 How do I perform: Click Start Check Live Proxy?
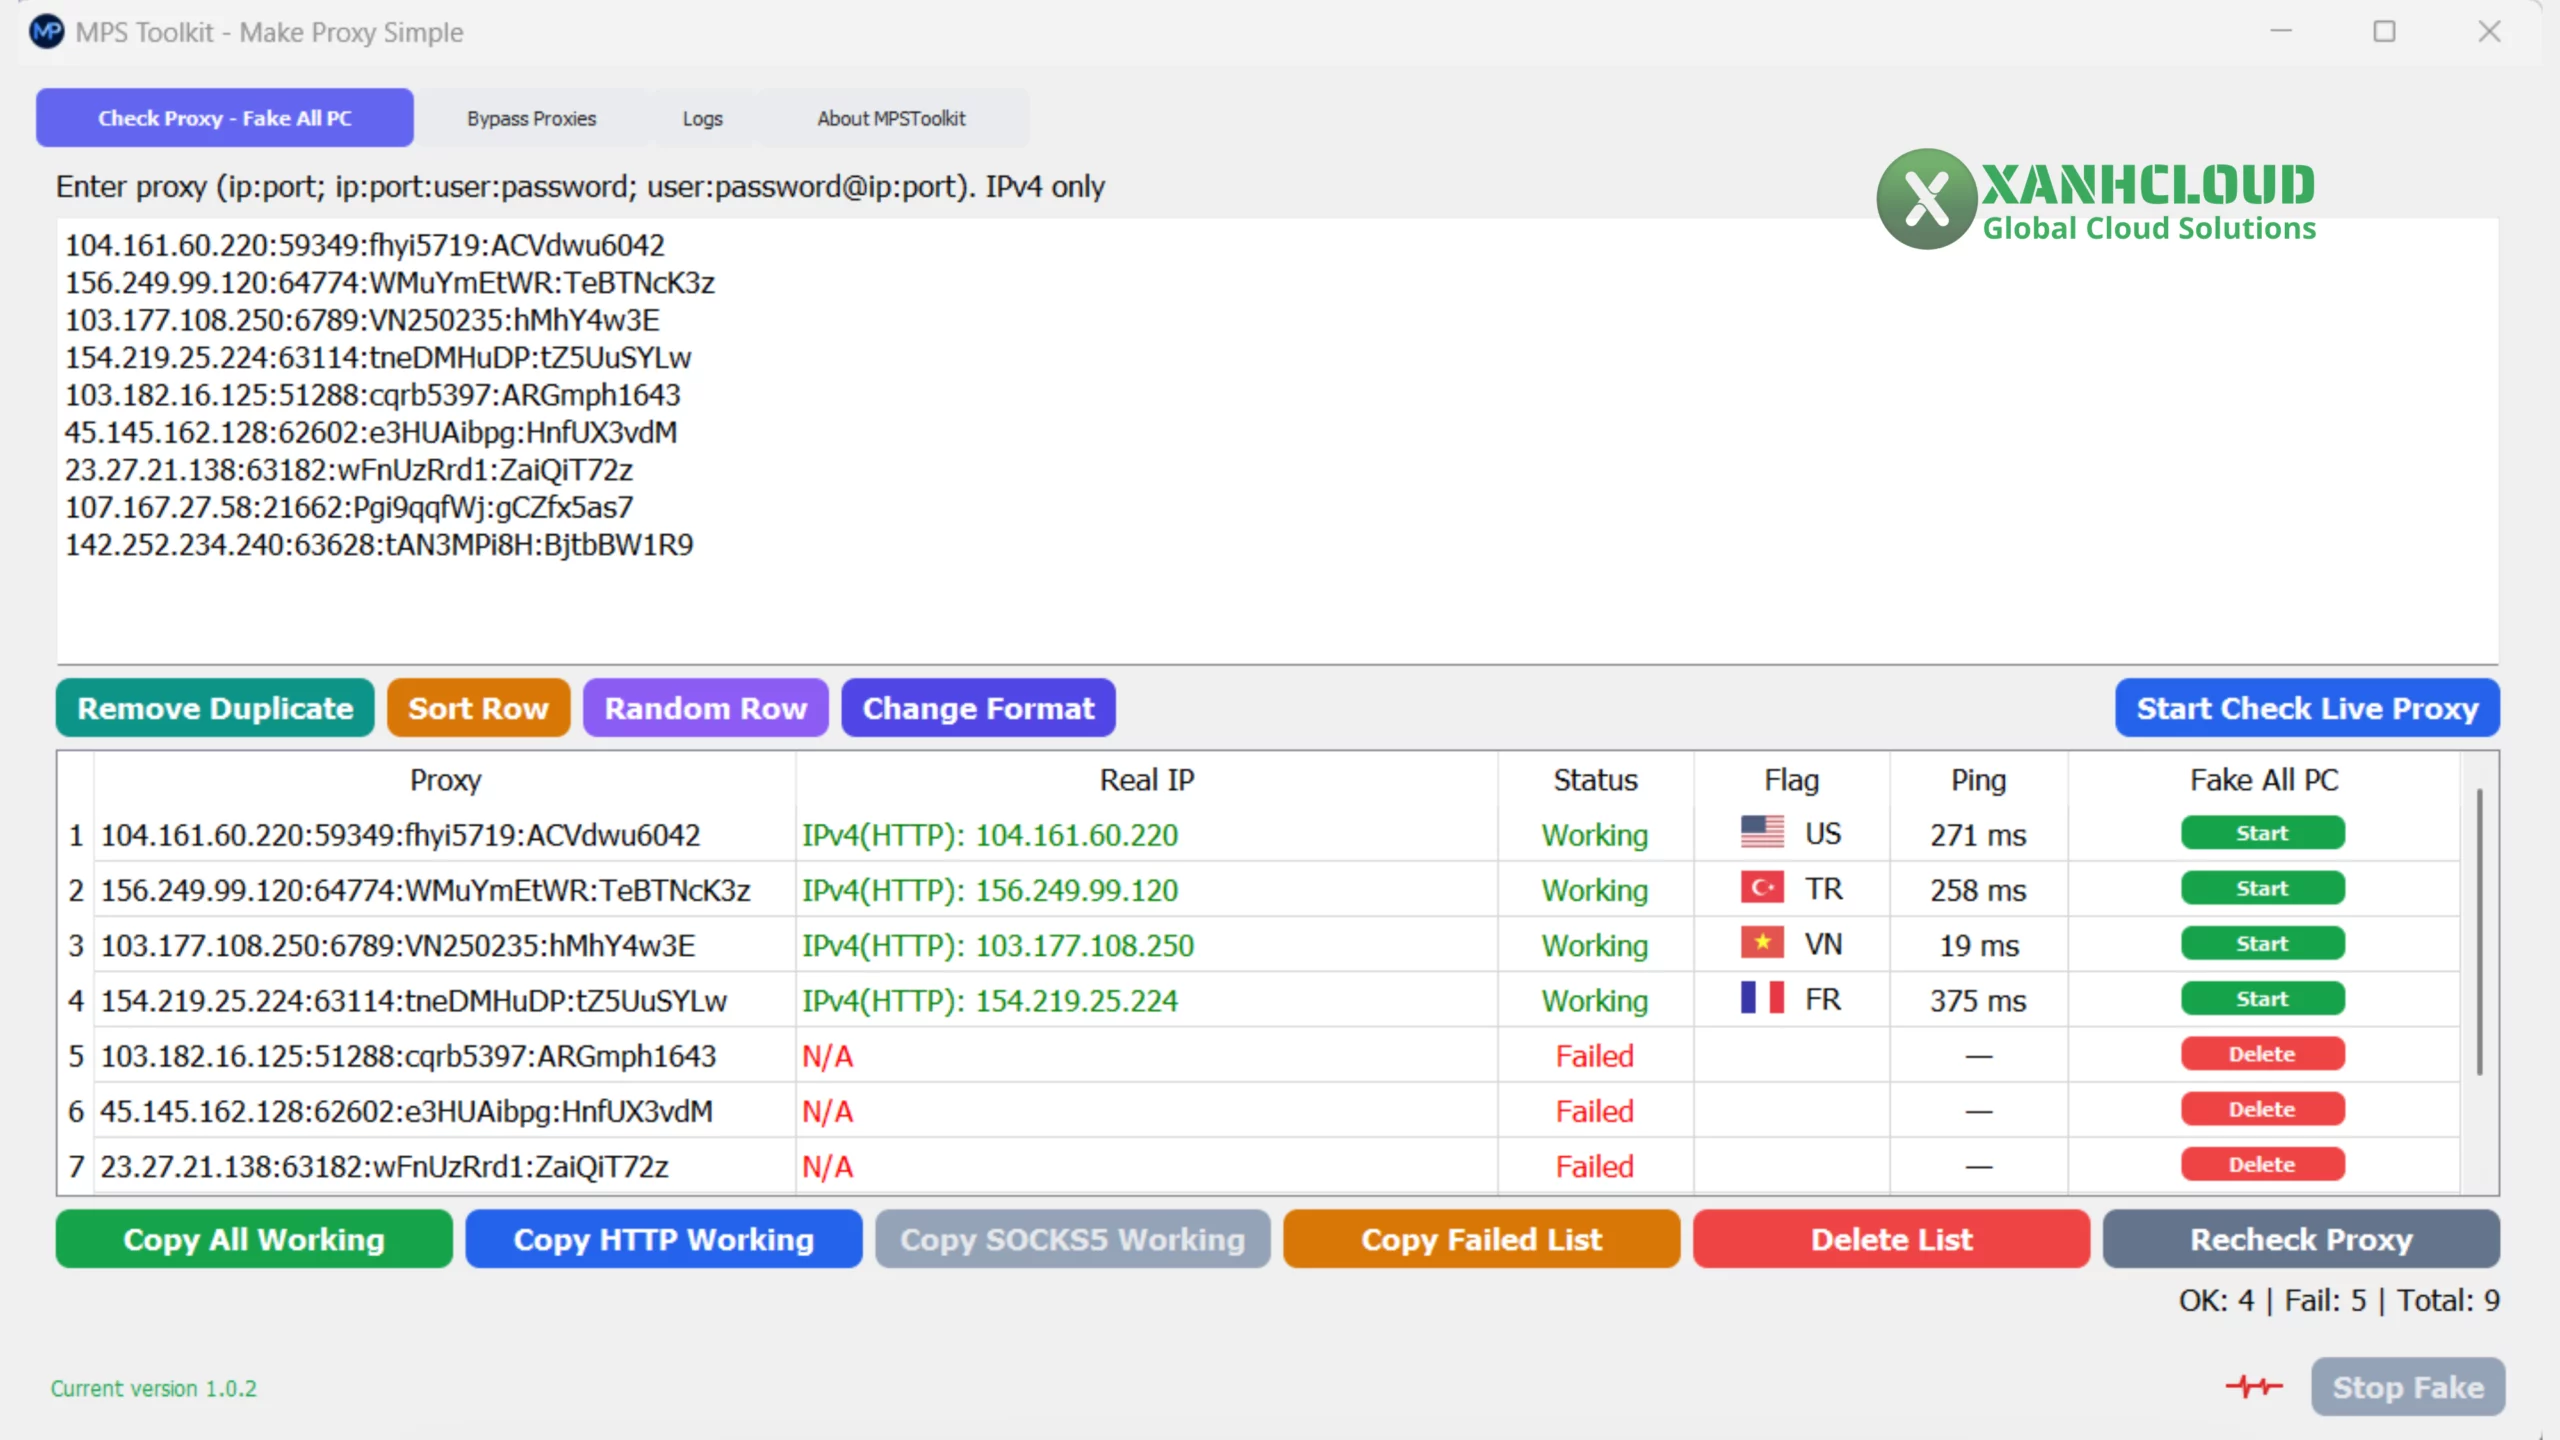[2307, 708]
